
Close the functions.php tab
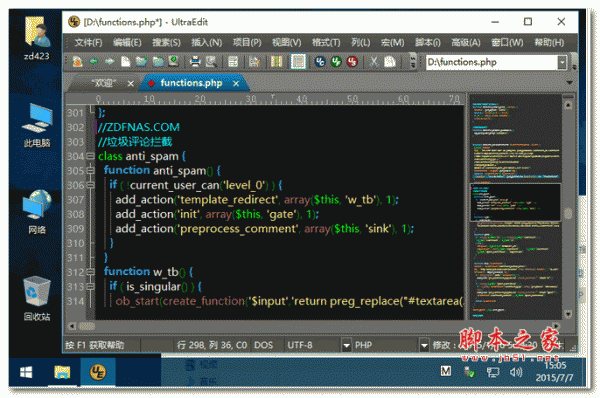(x=236, y=83)
